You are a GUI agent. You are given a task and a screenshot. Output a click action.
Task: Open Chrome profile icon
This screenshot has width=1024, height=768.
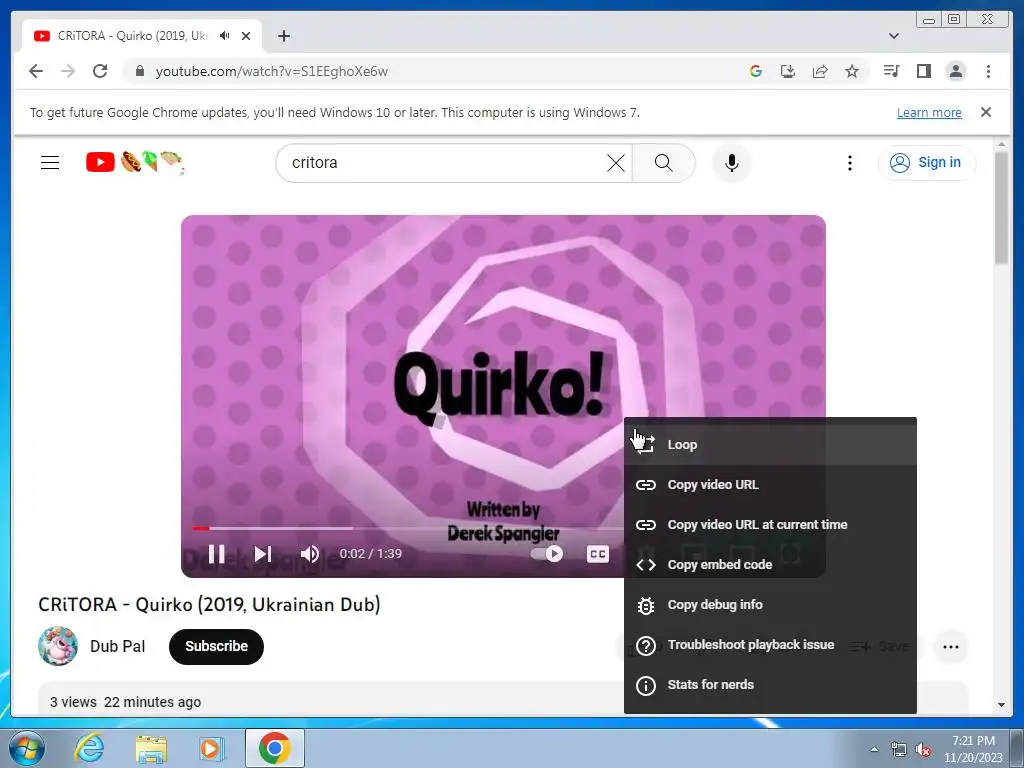pos(955,71)
